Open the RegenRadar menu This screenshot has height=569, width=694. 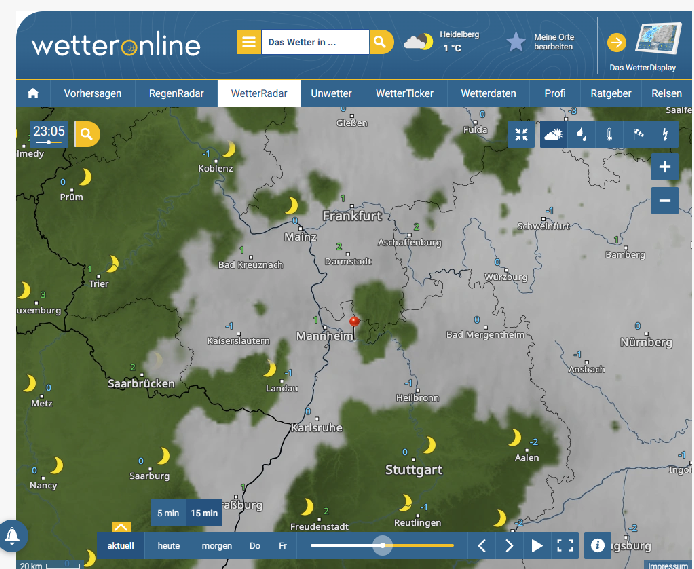coord(176,93)
